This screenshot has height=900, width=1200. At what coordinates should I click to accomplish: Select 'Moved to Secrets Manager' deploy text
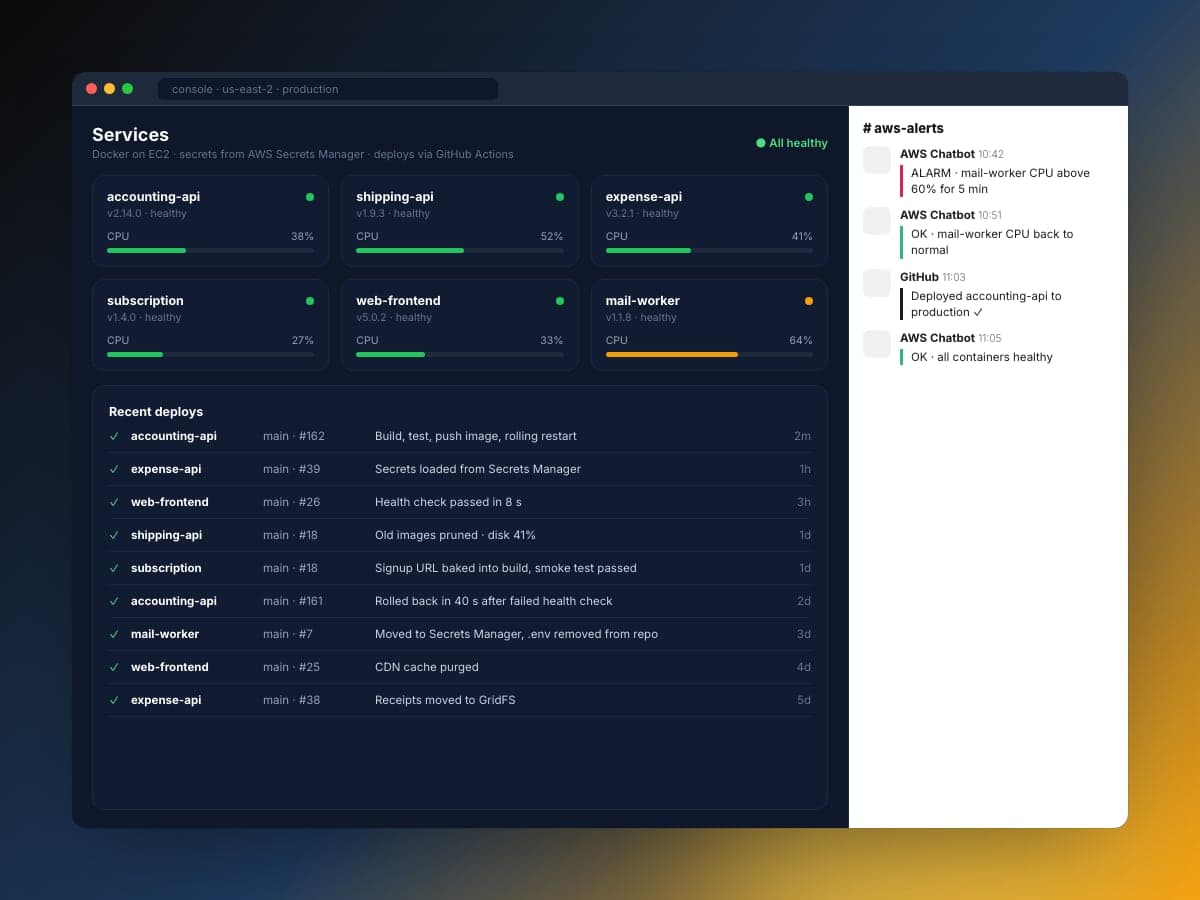[516, 634]
